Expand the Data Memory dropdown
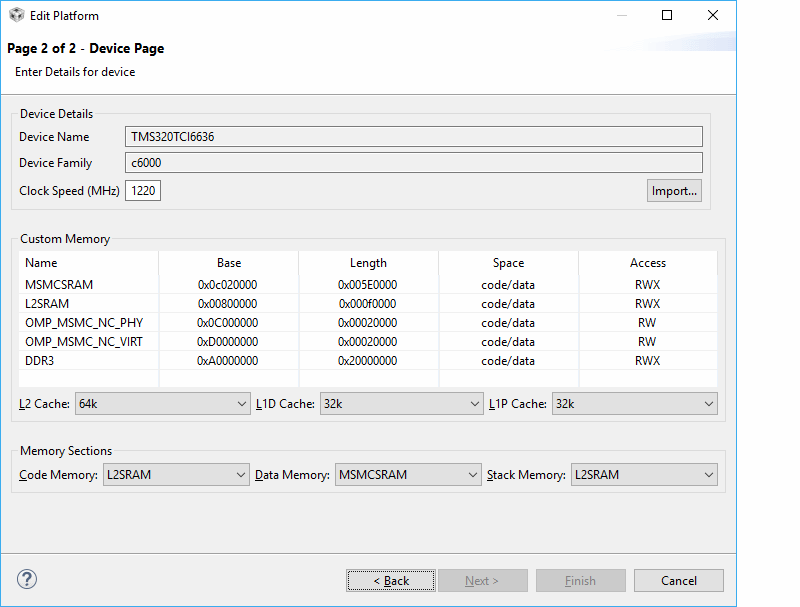The image size is (800, 607). (x=407, y=475)
